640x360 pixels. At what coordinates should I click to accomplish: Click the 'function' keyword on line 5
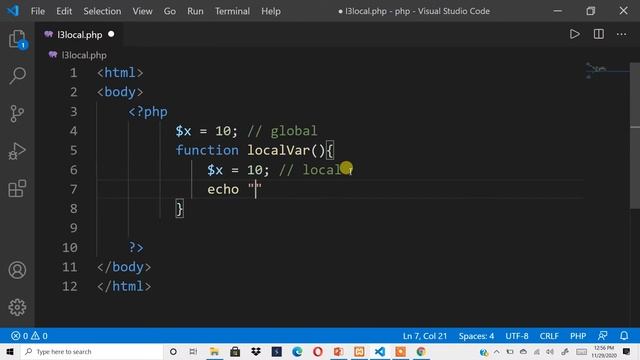click(x=207, y=150)
